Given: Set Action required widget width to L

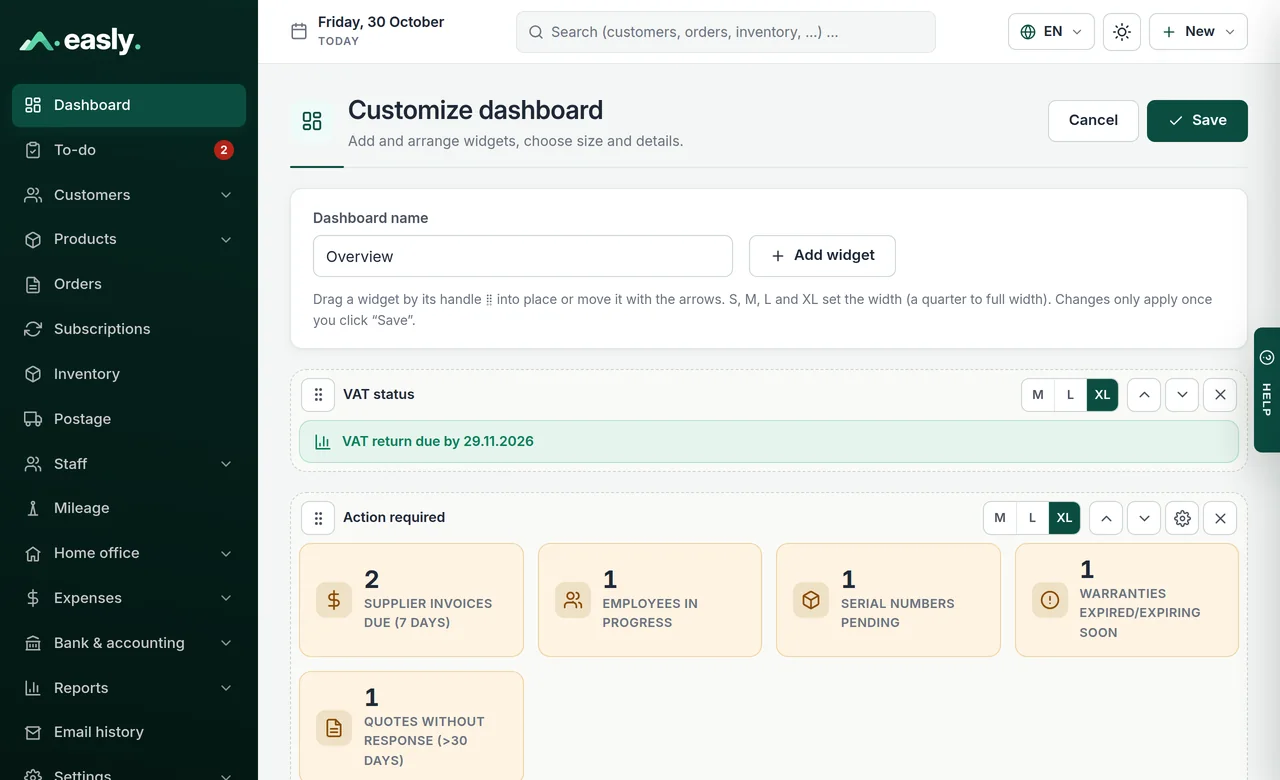Looking at the screenshot, I should (1032, 518).
